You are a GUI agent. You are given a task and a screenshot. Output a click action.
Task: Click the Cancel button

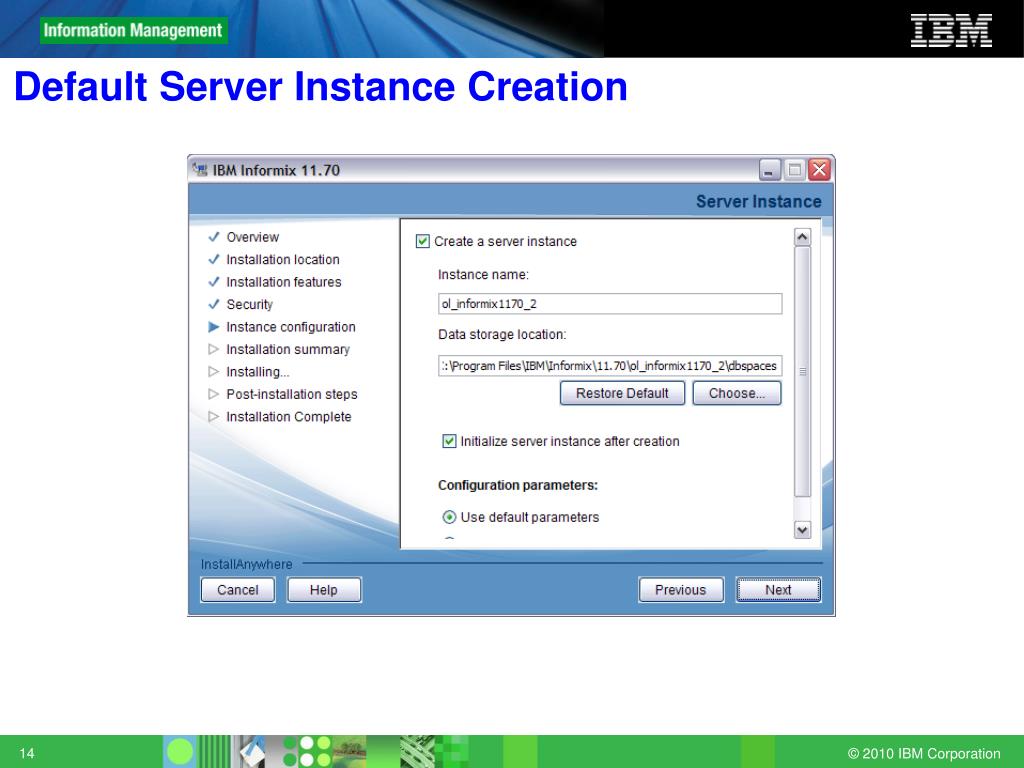238,590
